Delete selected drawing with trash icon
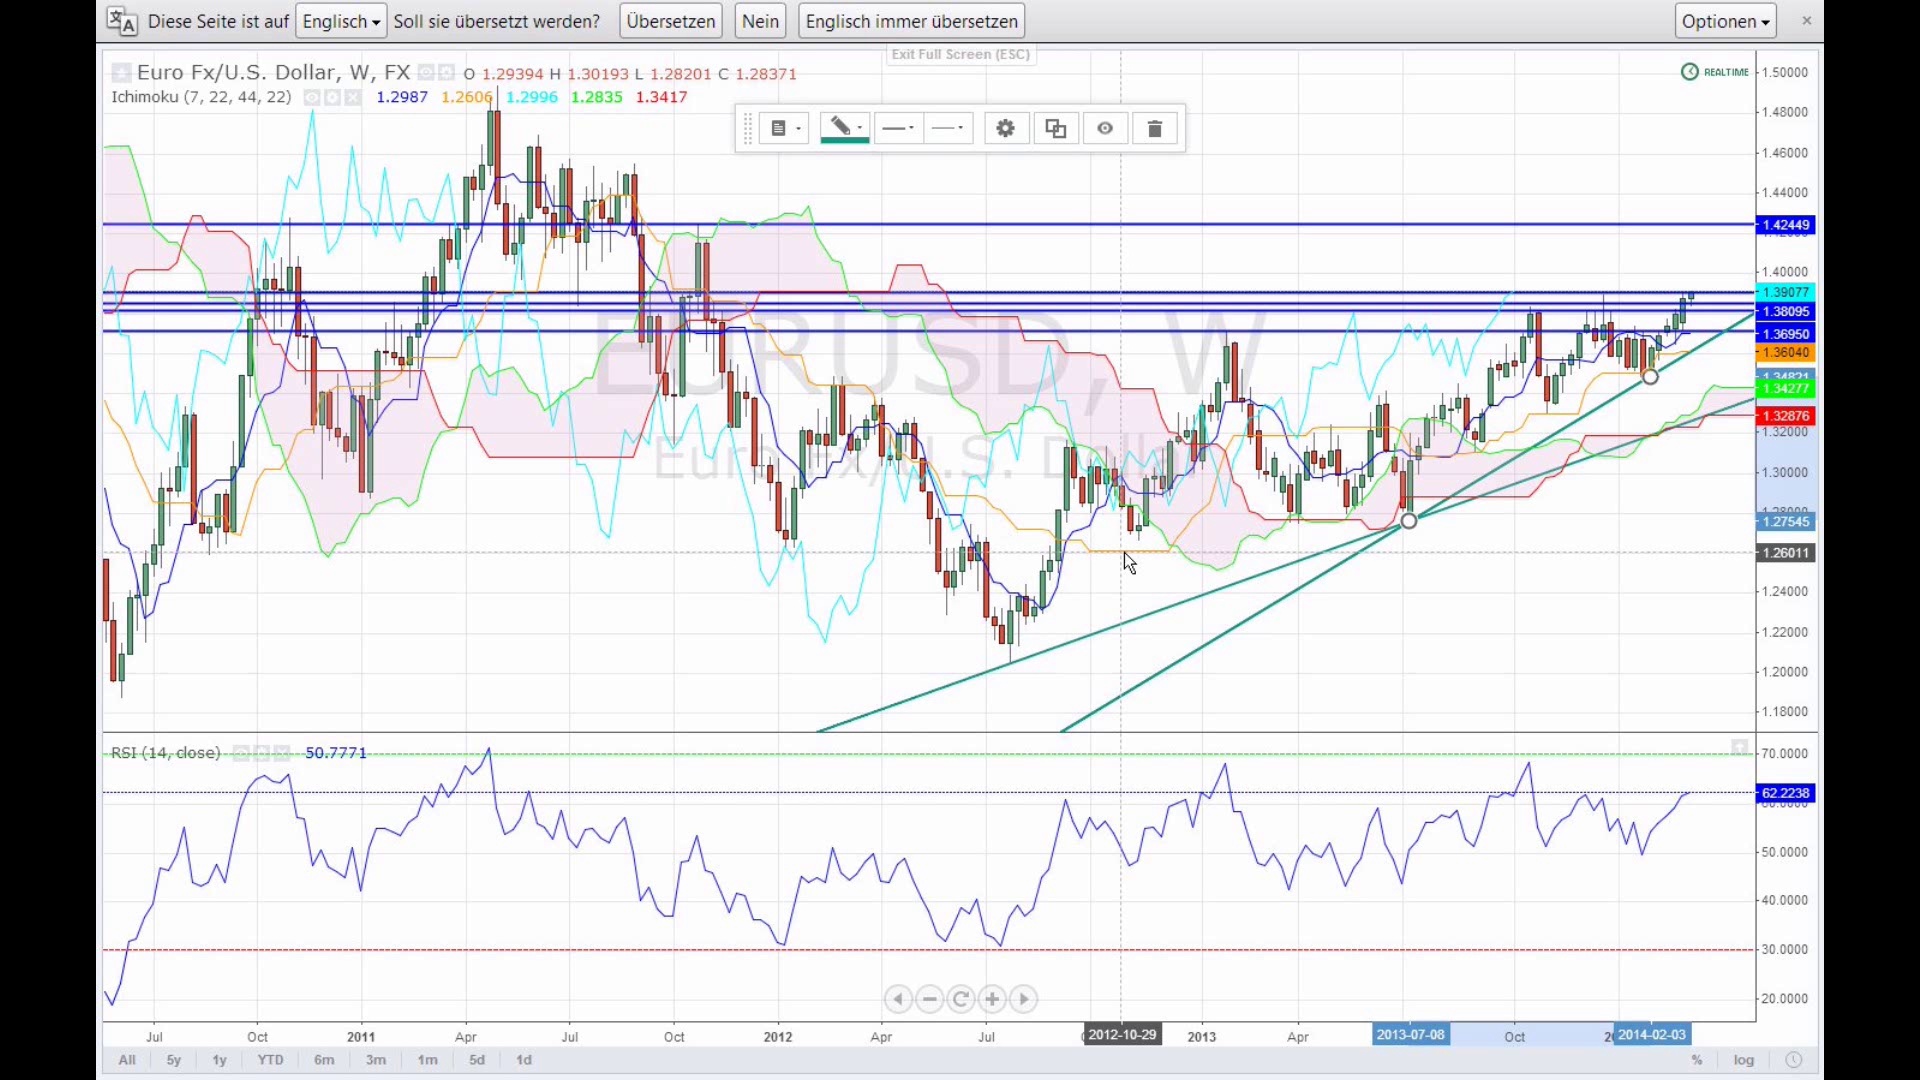 1155,129
